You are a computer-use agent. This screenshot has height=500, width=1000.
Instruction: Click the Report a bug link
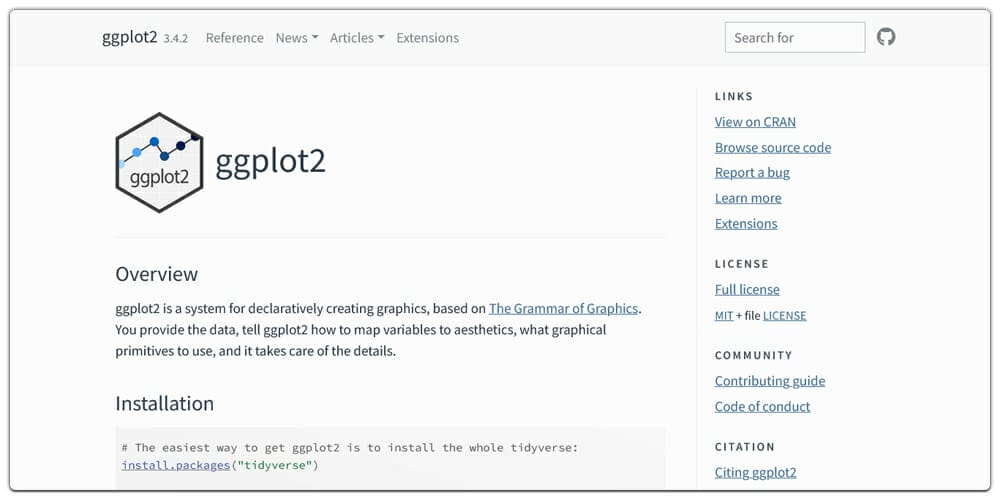tap(752, 173)
